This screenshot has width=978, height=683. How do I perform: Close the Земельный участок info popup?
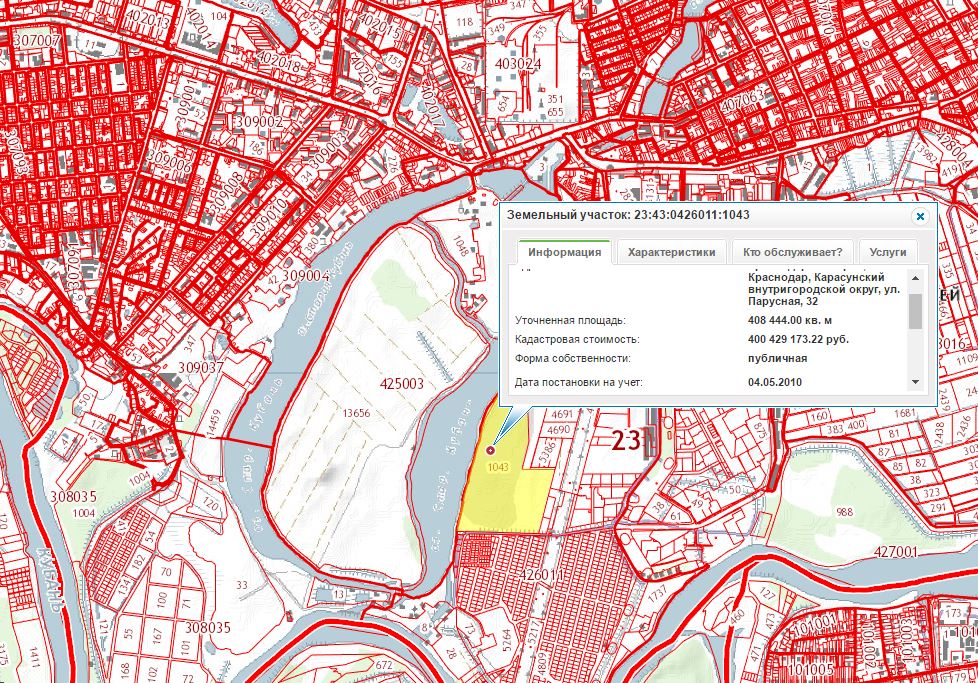[x=920, y=215]
